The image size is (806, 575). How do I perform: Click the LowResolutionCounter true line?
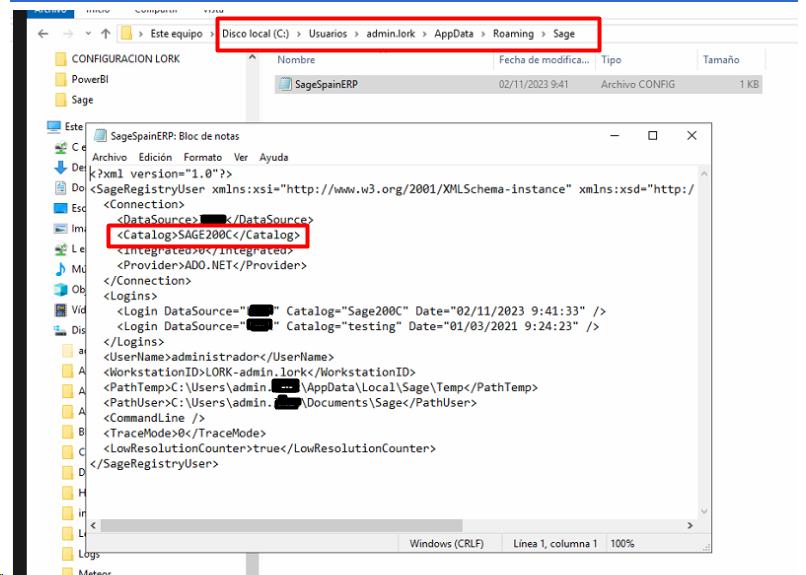269,449
